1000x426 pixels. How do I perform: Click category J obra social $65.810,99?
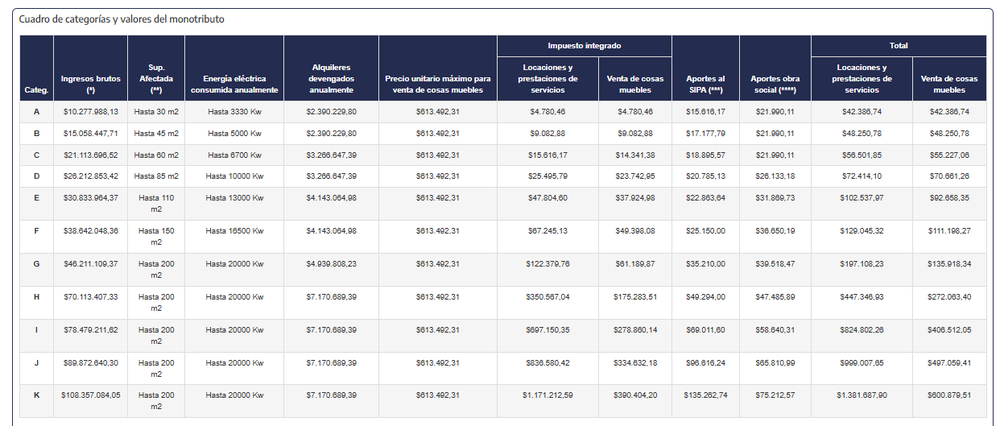[775, 363]
